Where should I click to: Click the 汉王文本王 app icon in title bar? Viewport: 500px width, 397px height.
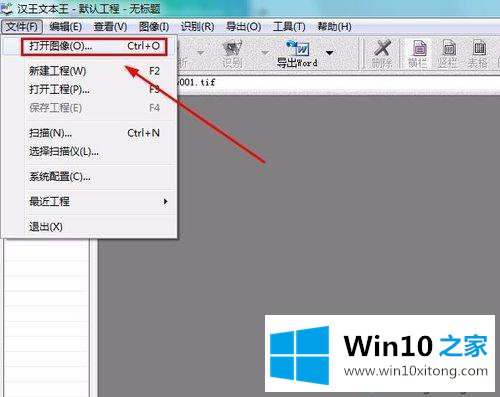tap(7, 8)
